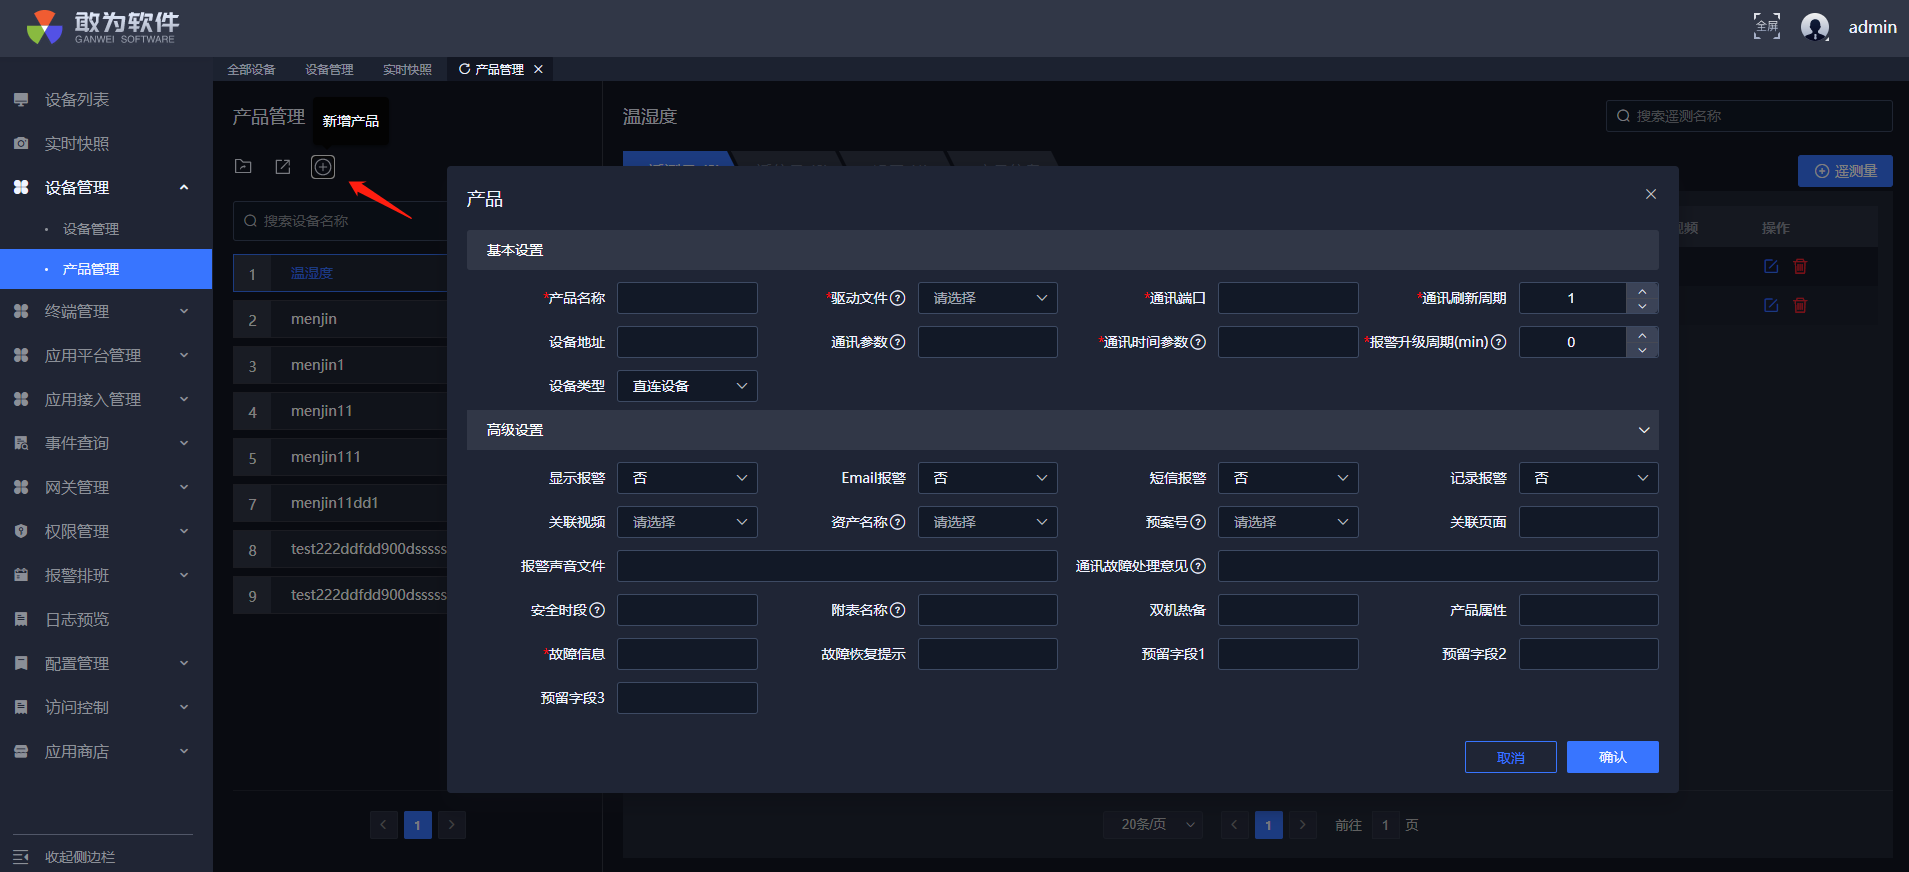Click the help icon next to 驱动文件
The width and height of the screenshot is (1909, 872).
[898, 298]
